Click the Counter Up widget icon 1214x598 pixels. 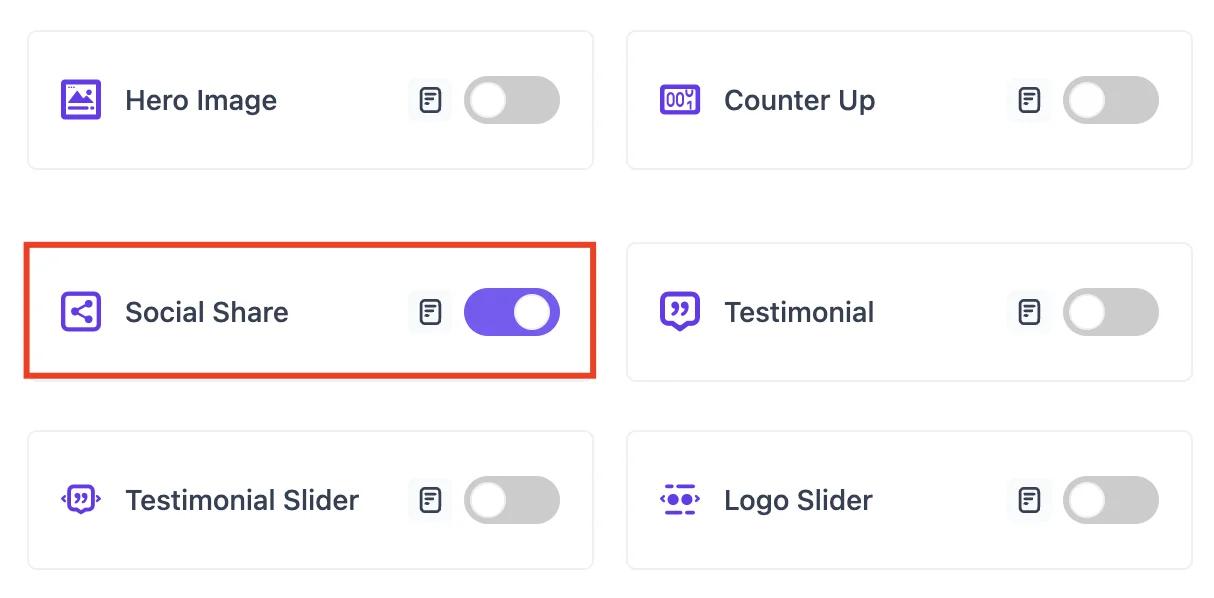[x=679, y=99]
